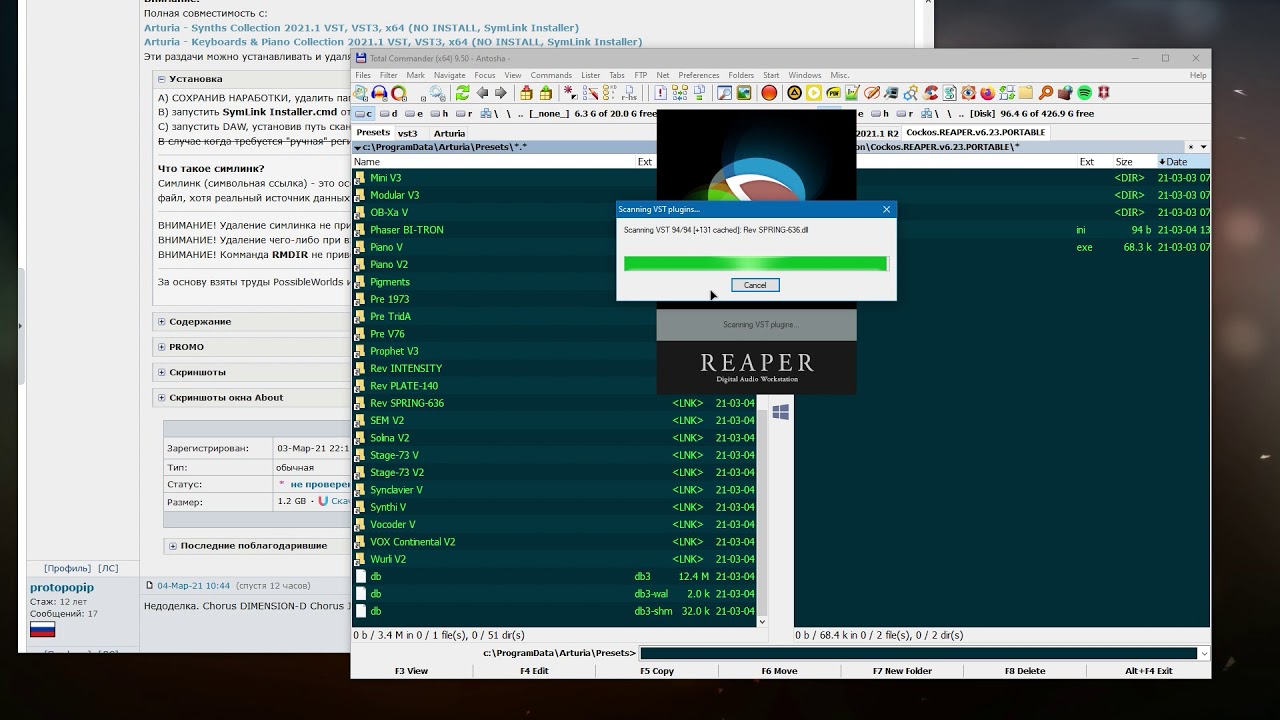
Task: Select the Pigments folder row
Action: click(505, 282)
